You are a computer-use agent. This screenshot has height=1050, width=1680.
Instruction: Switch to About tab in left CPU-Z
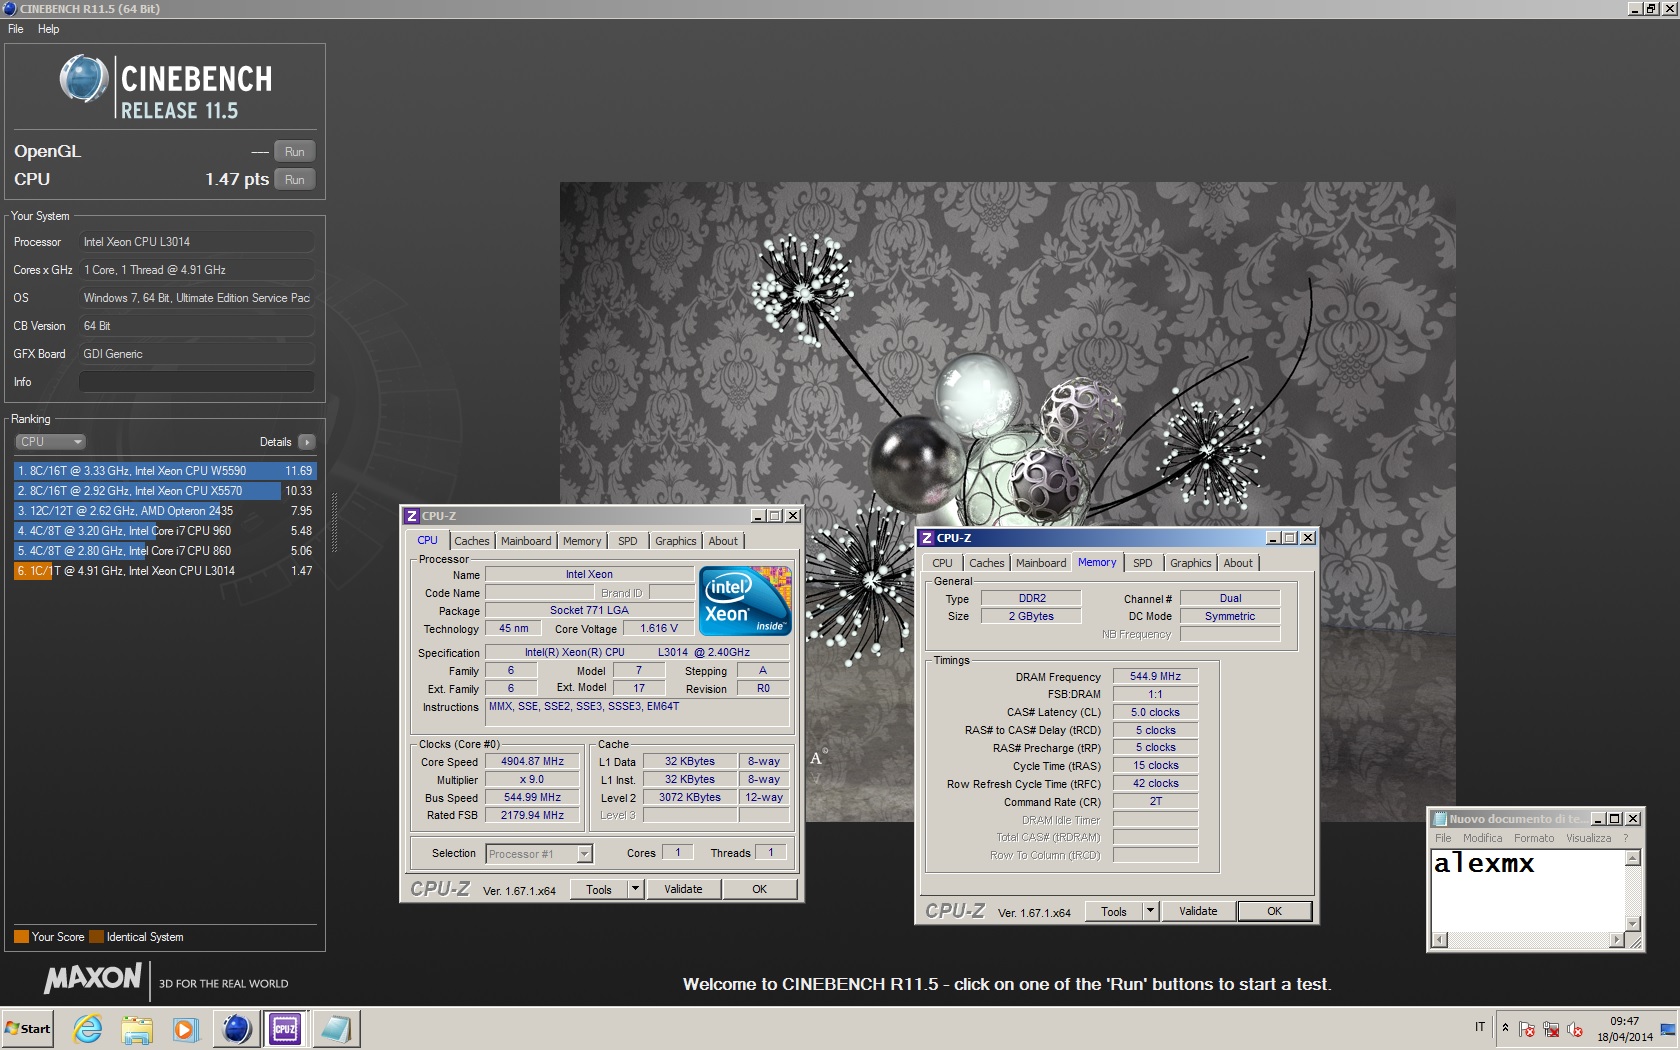(723, 541)
